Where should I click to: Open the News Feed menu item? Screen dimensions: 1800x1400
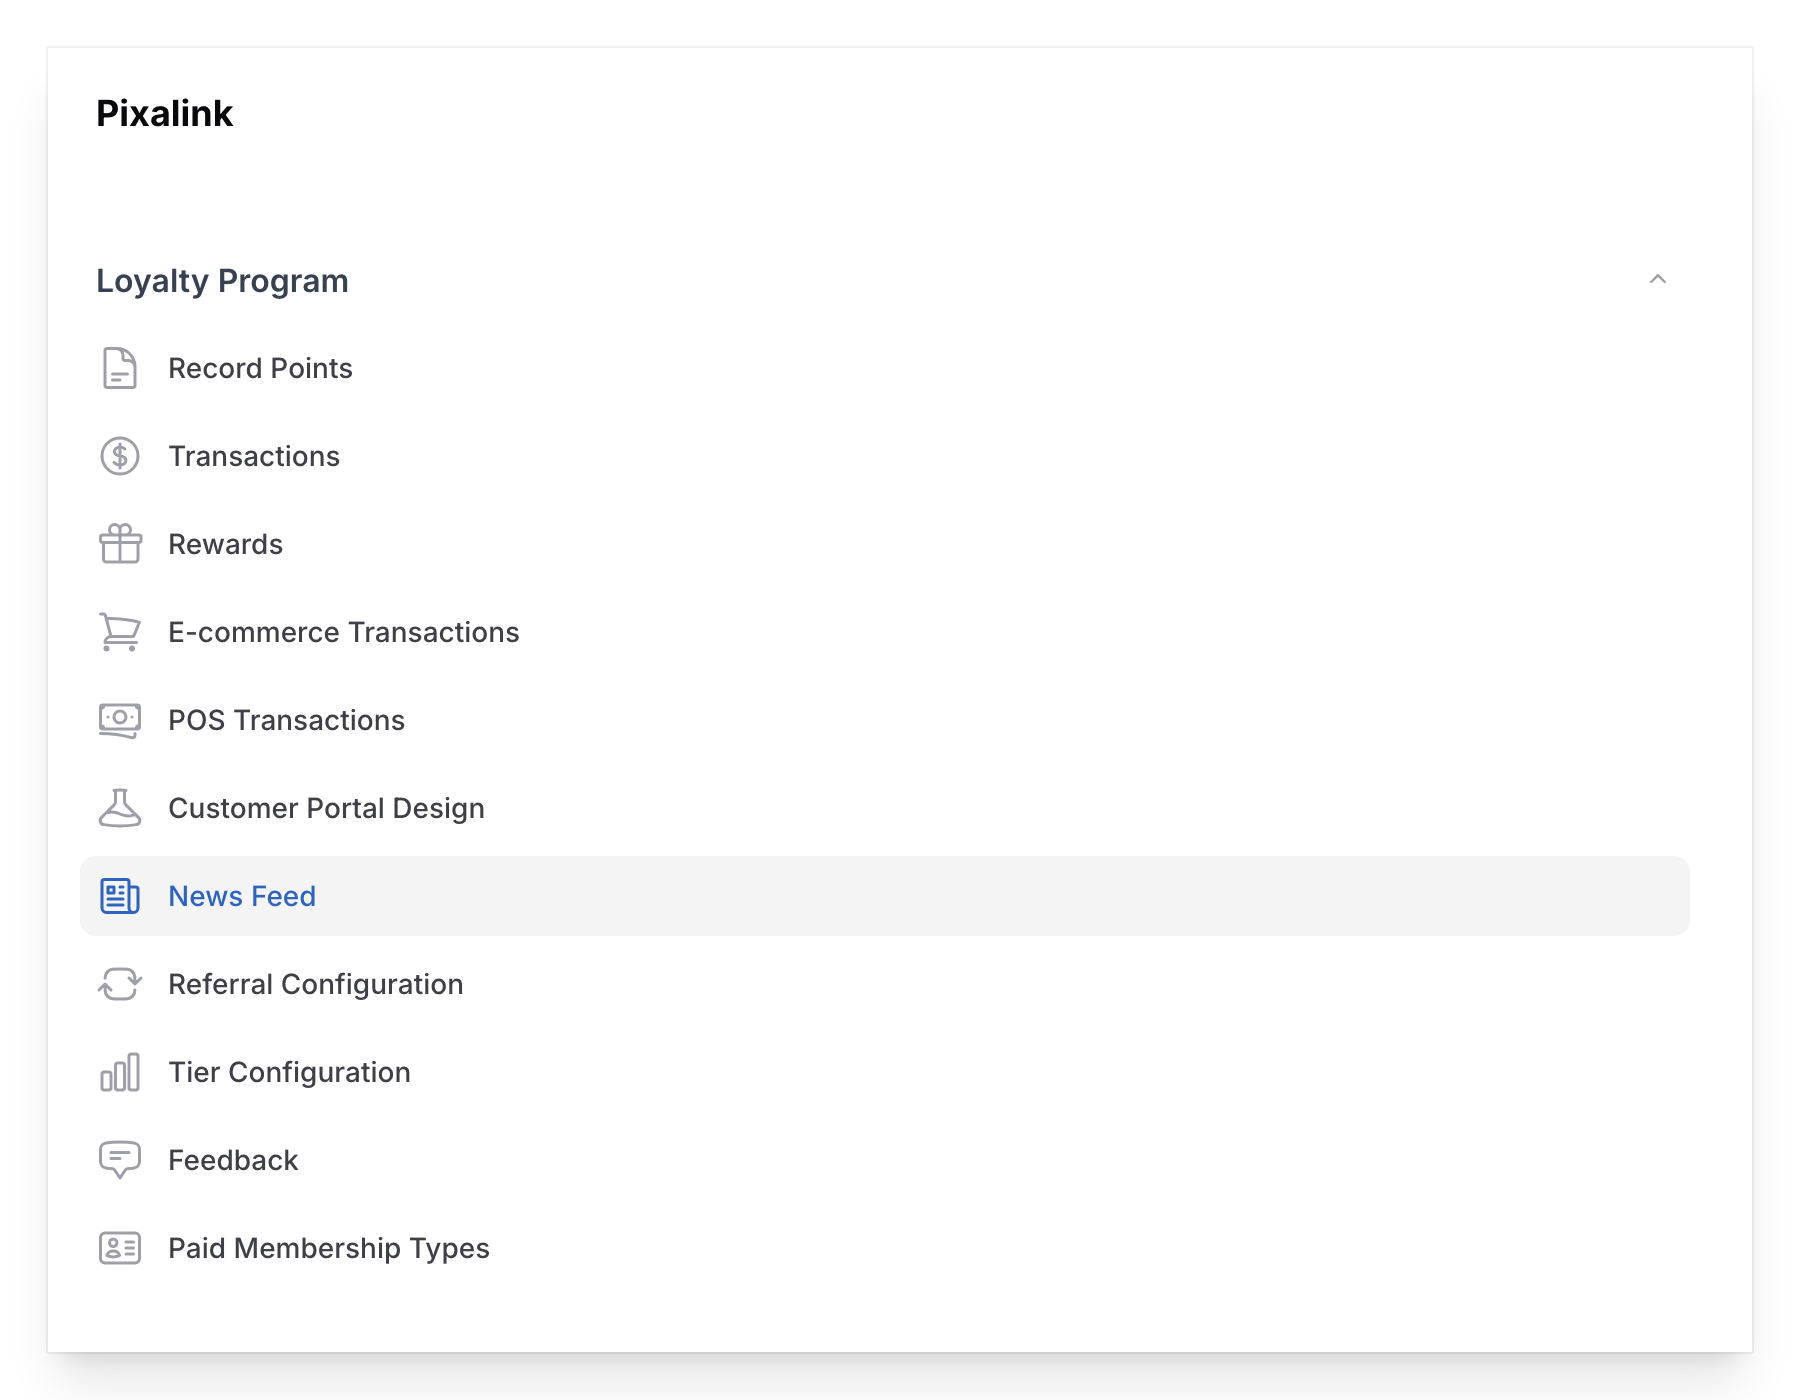pos(241,896)
